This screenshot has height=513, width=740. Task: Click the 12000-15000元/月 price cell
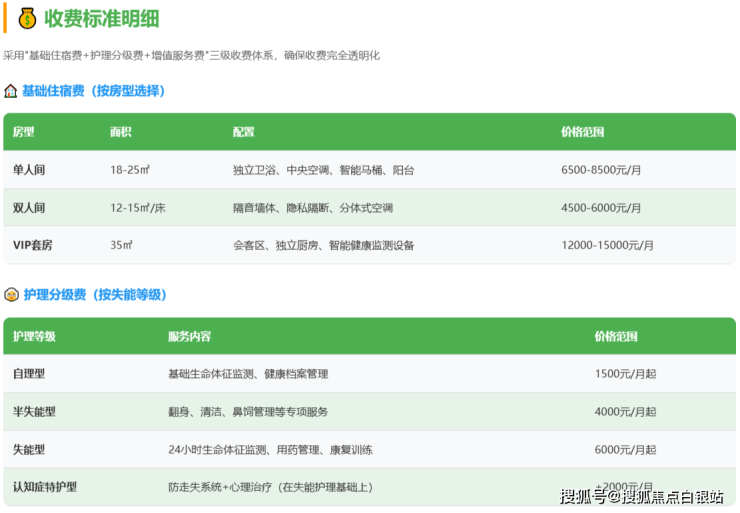(607, 245)
